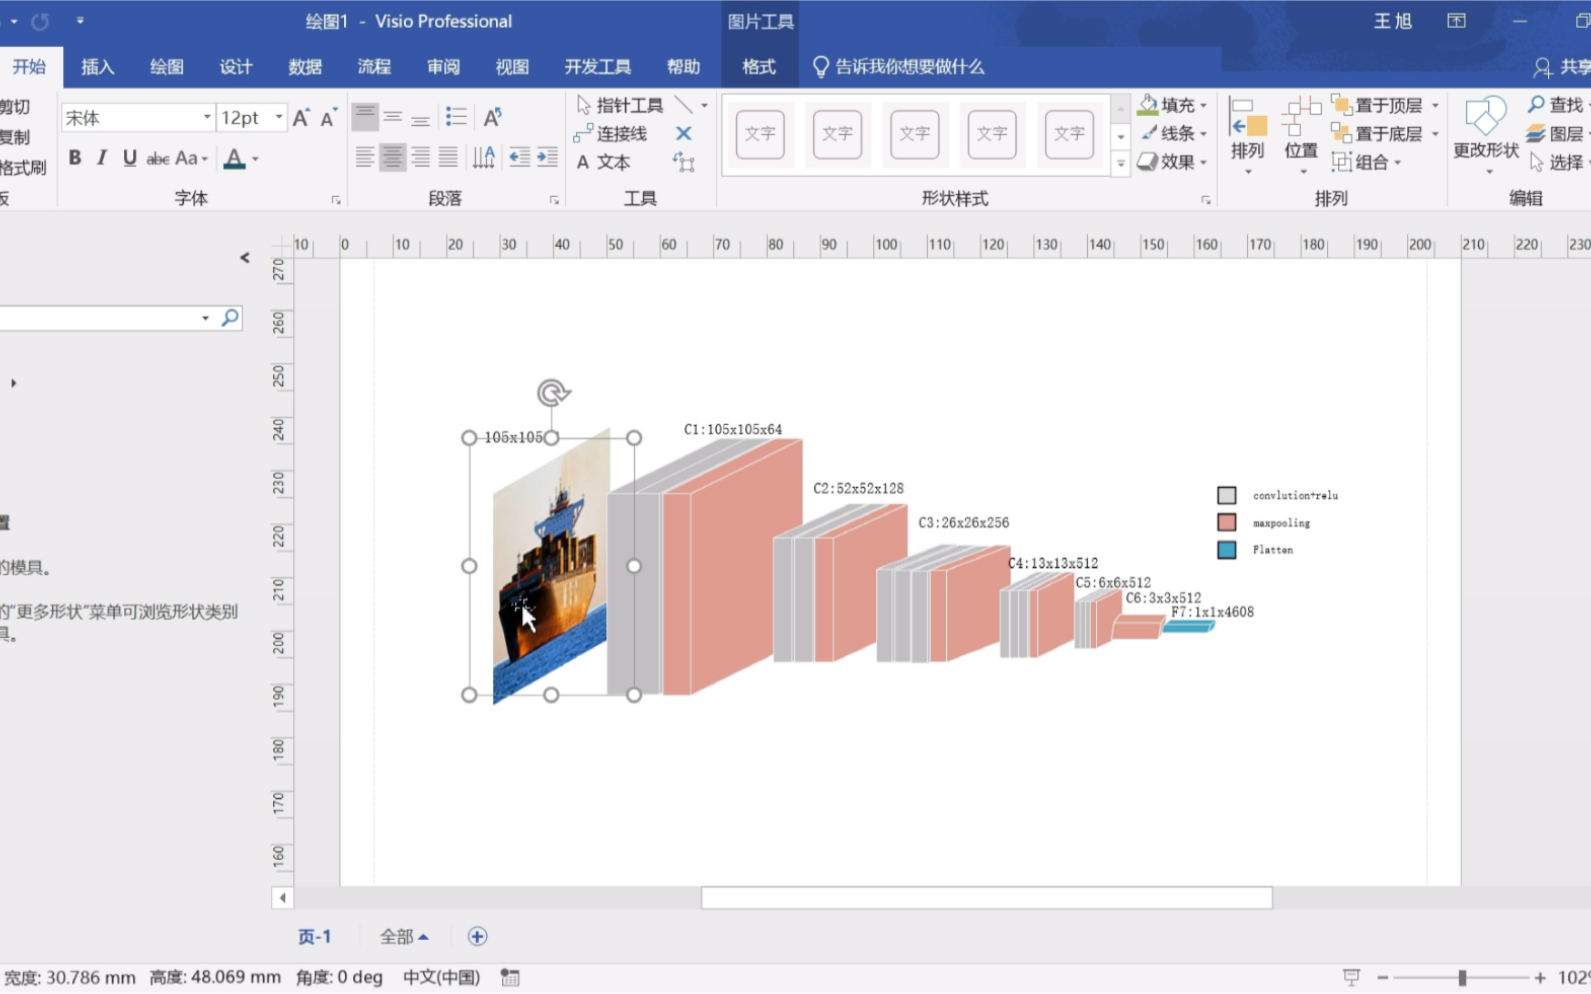Image resolution: width=1591 pixels, height=994 pixels.
Task: Click the connection point X tool
Action: click(x=684, y=133)
